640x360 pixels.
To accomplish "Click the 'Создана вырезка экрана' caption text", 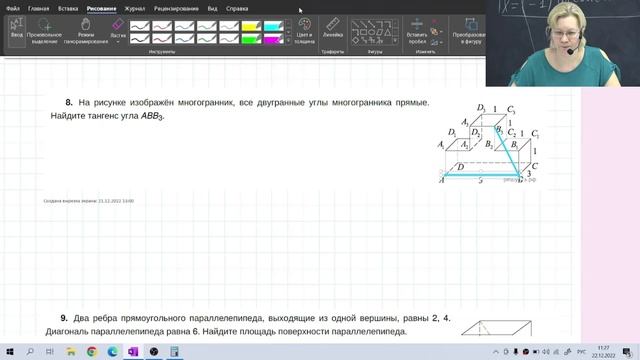I will pos(89,201).
